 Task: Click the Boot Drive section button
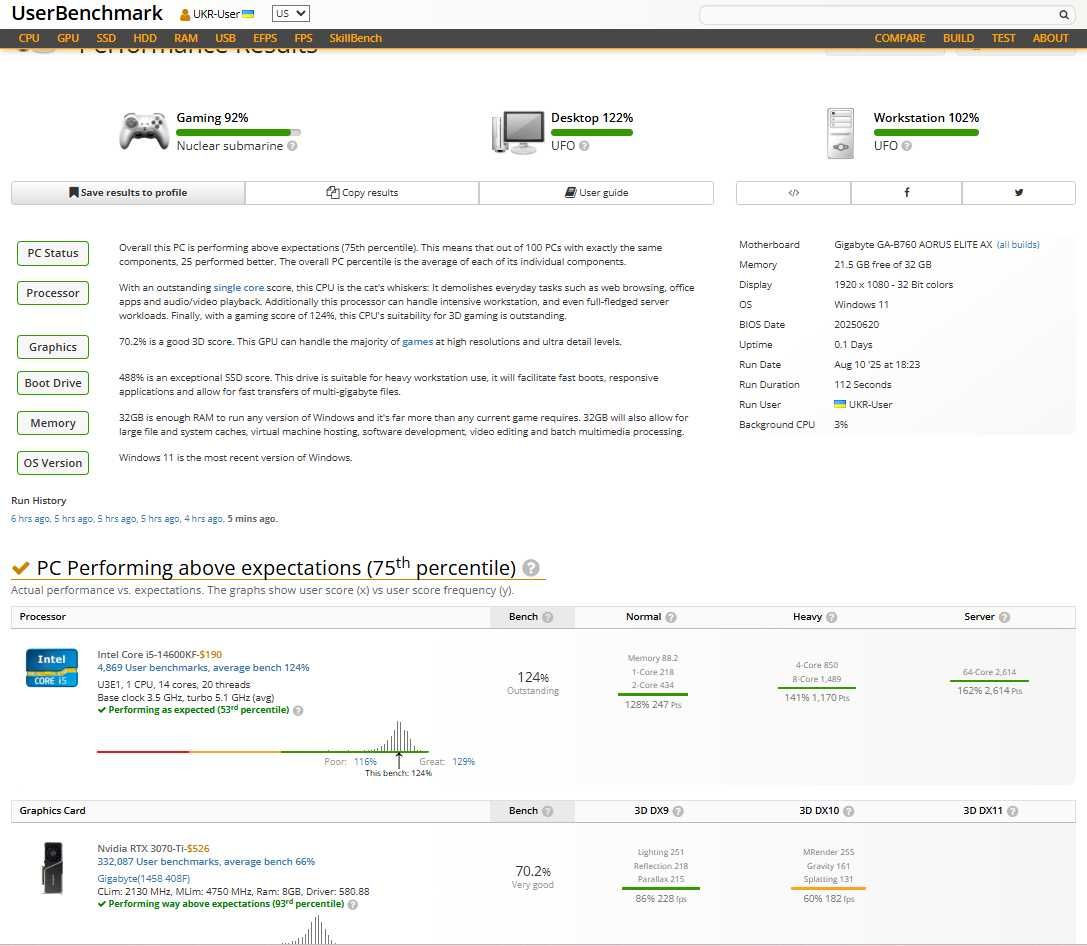pyautogui.click(x=53, y=383)
